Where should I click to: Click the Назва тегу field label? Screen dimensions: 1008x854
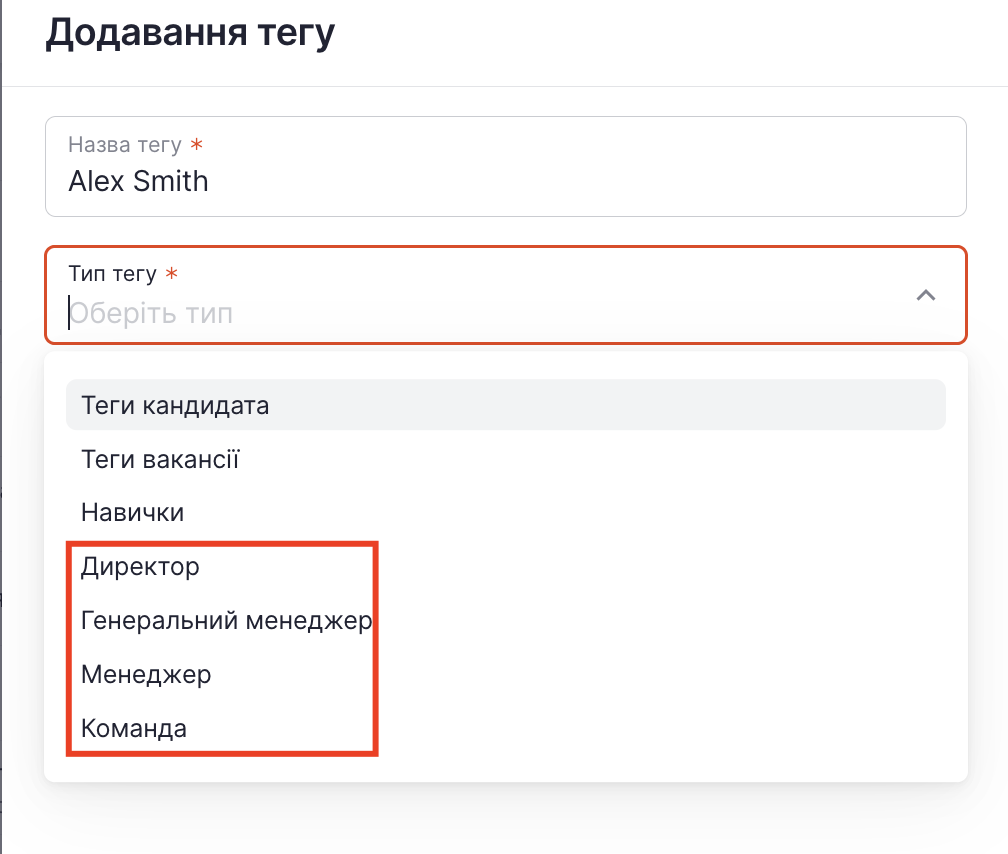coord(125,145)
